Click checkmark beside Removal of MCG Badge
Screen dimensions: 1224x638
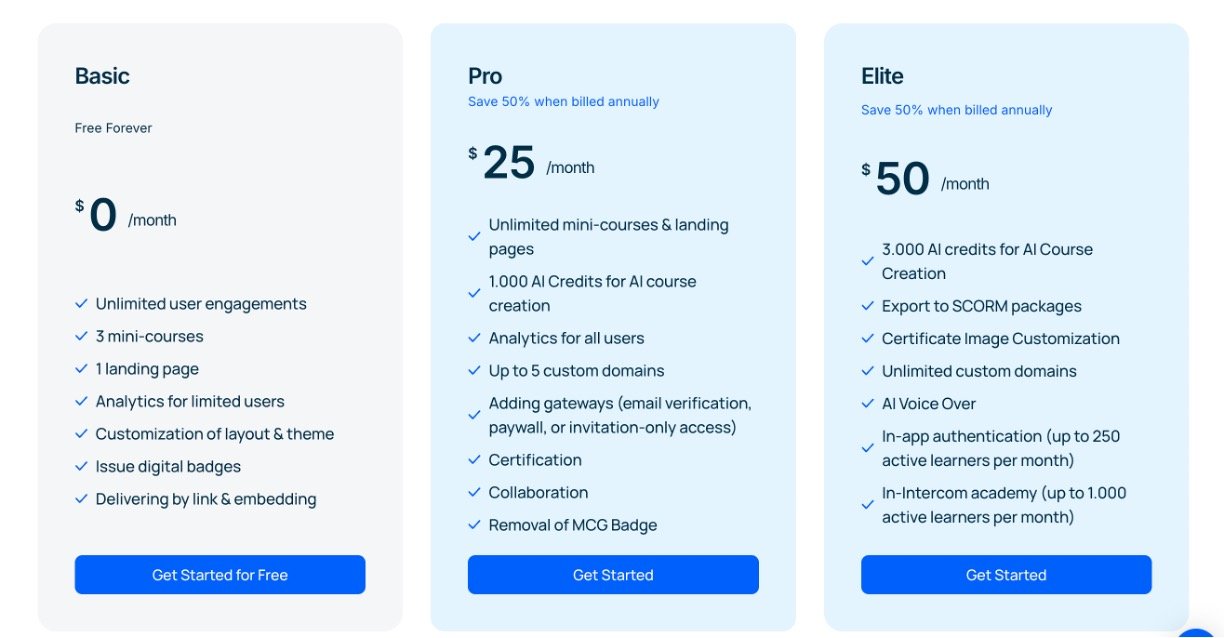pos(474,525)
